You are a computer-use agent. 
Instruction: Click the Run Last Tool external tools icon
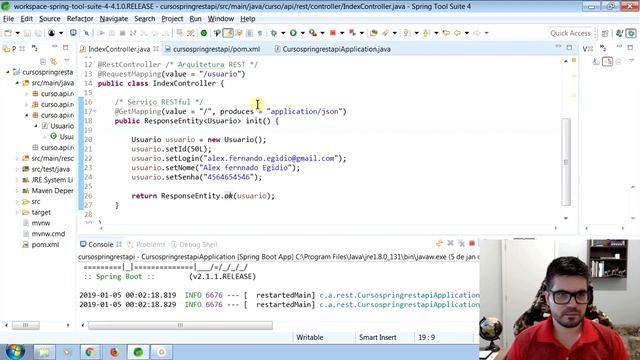coord(313,33)
